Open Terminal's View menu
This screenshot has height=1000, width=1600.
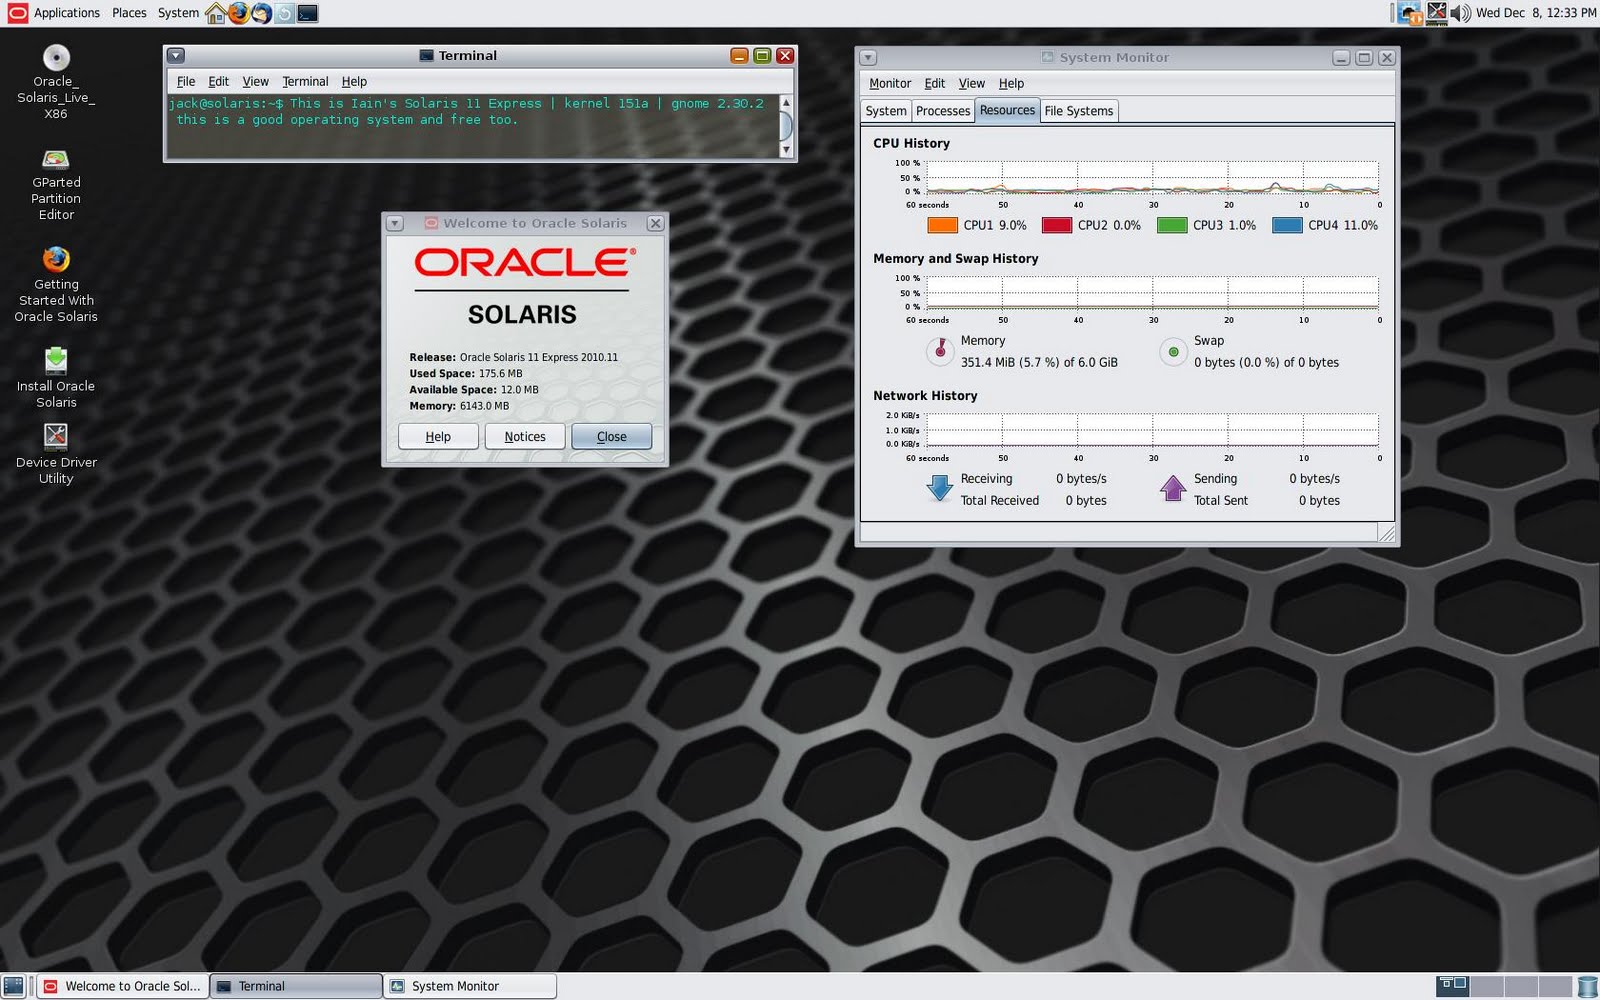[255, 82]
